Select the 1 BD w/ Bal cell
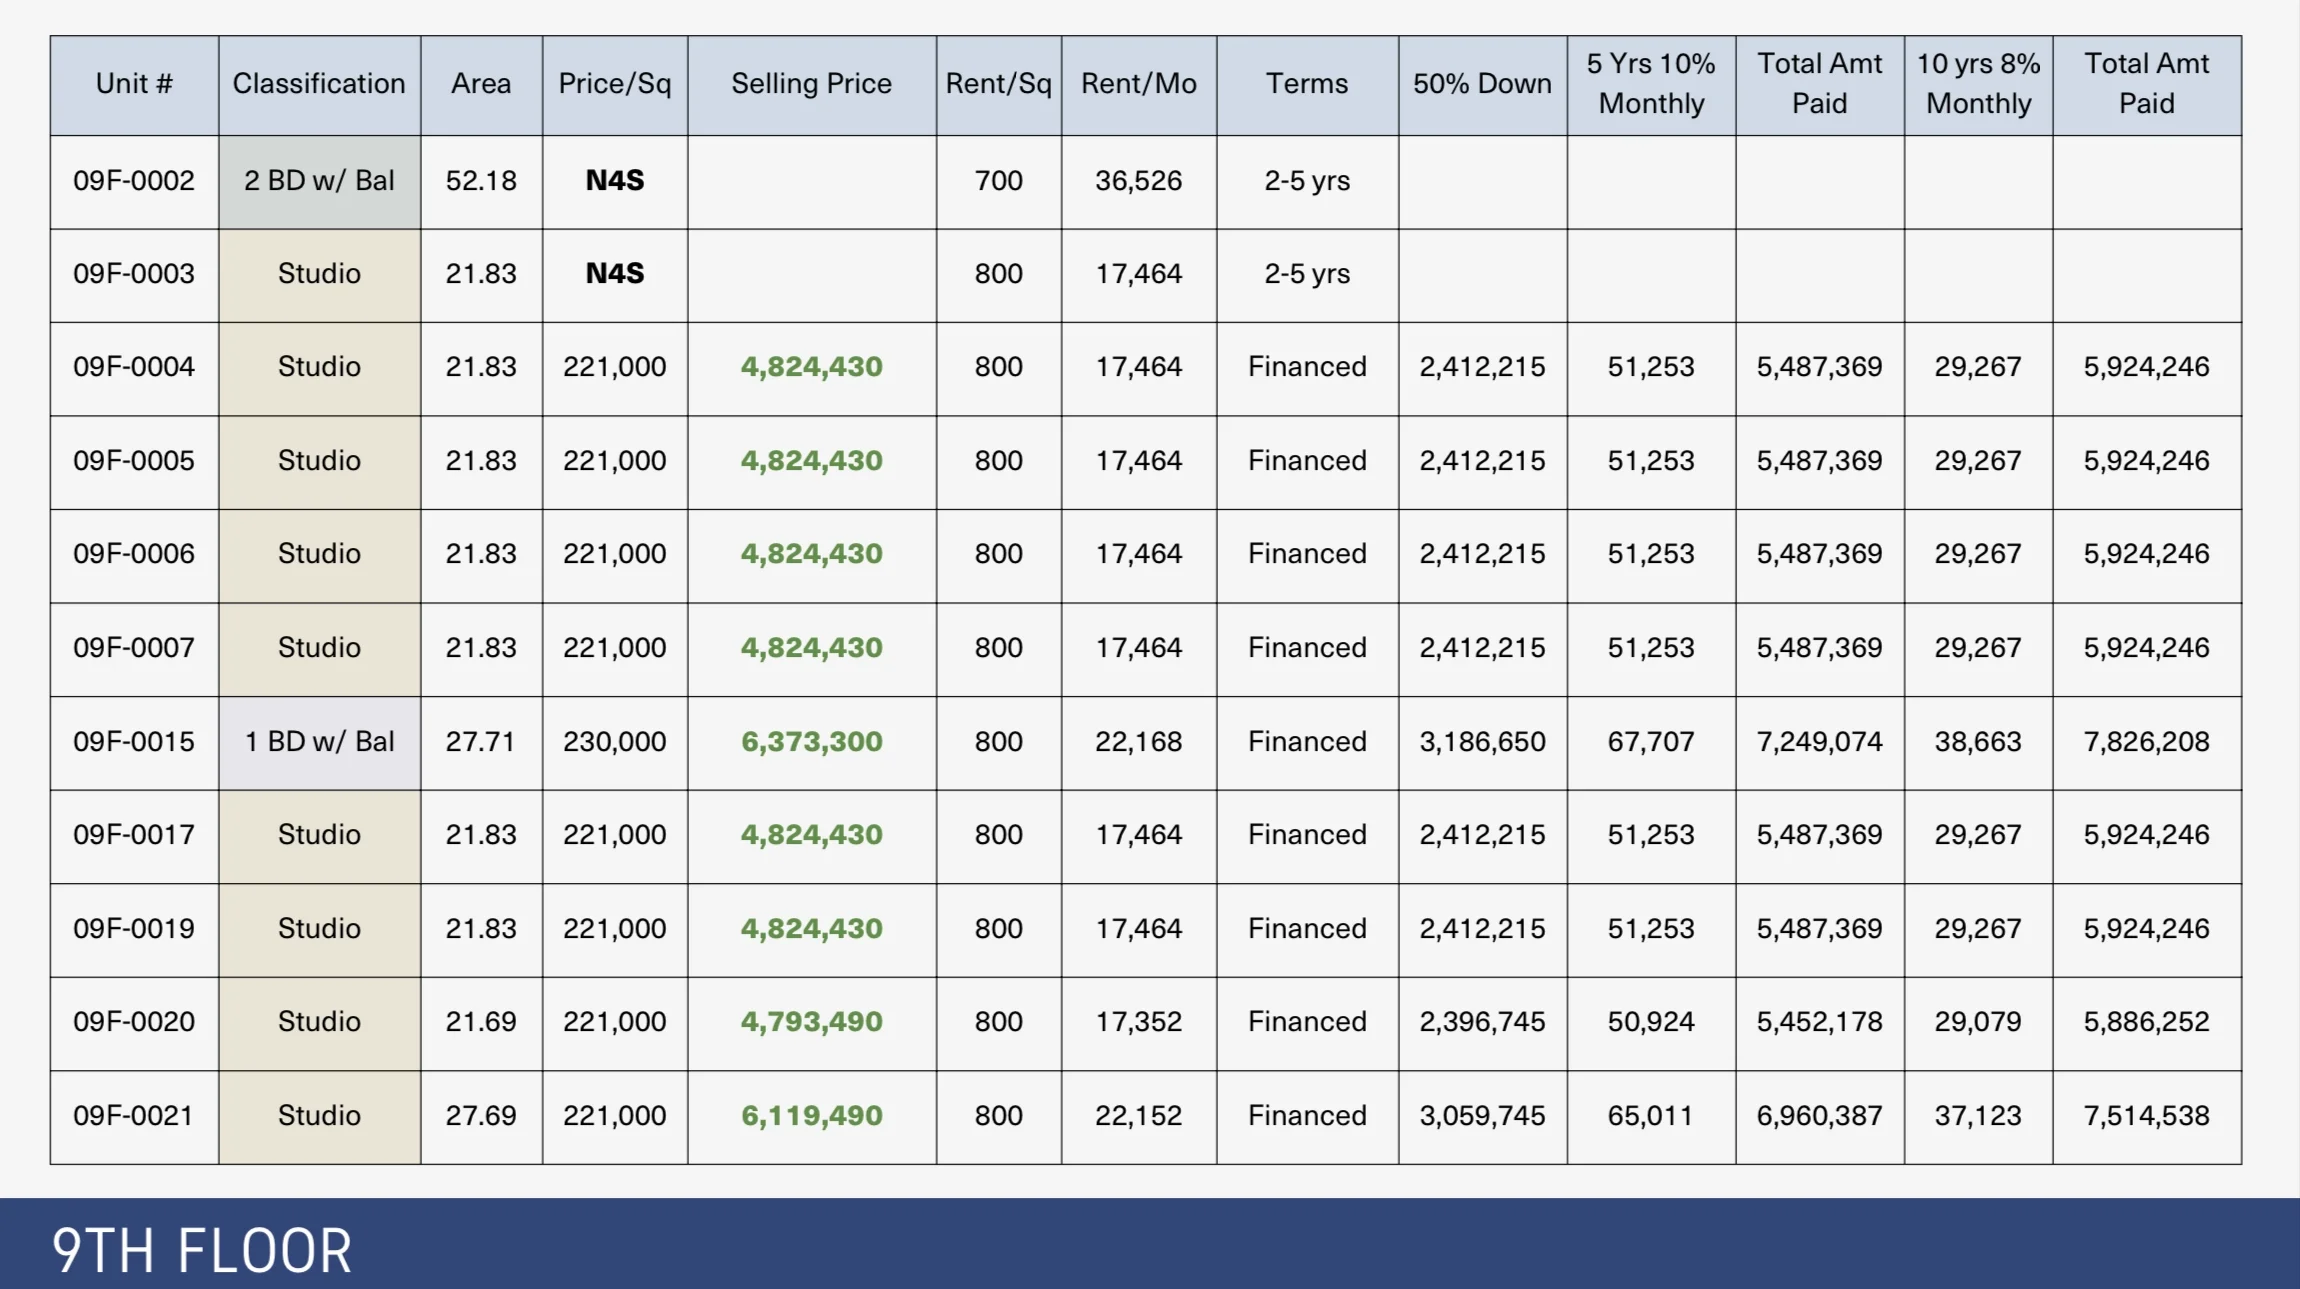The image size is (2300, 1289). pyautogui.click(x=319, y=742)
